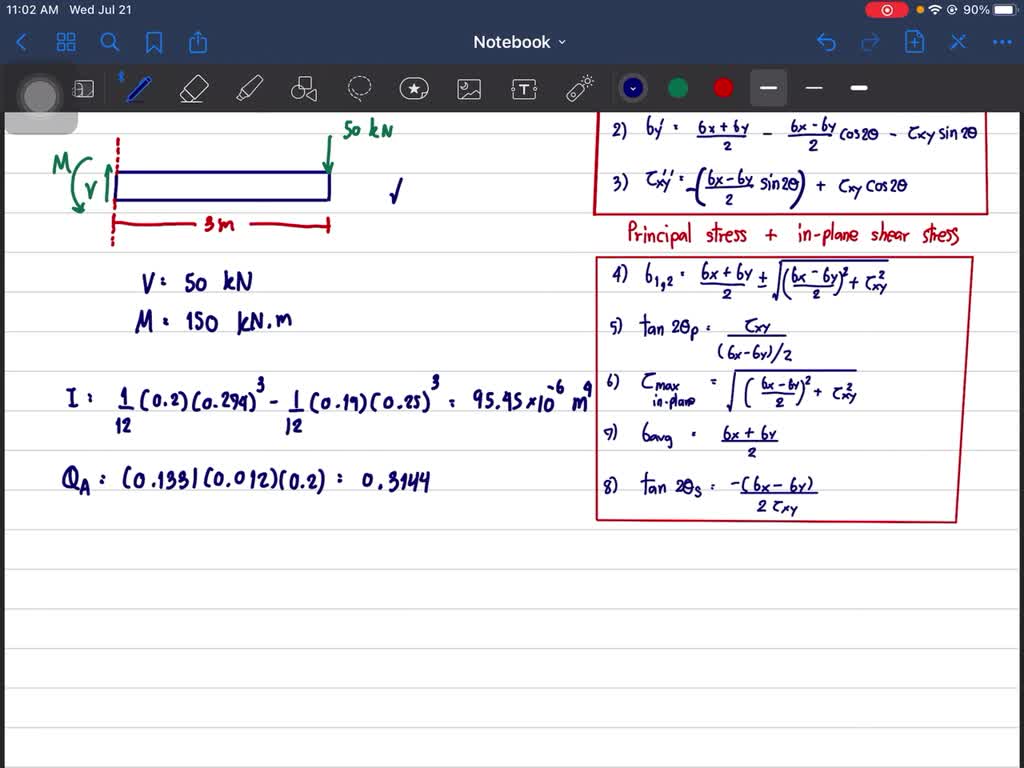Select the Eraser tool
The width and height of the screenshot is (1024, 768).
click(x=194, y=88)
